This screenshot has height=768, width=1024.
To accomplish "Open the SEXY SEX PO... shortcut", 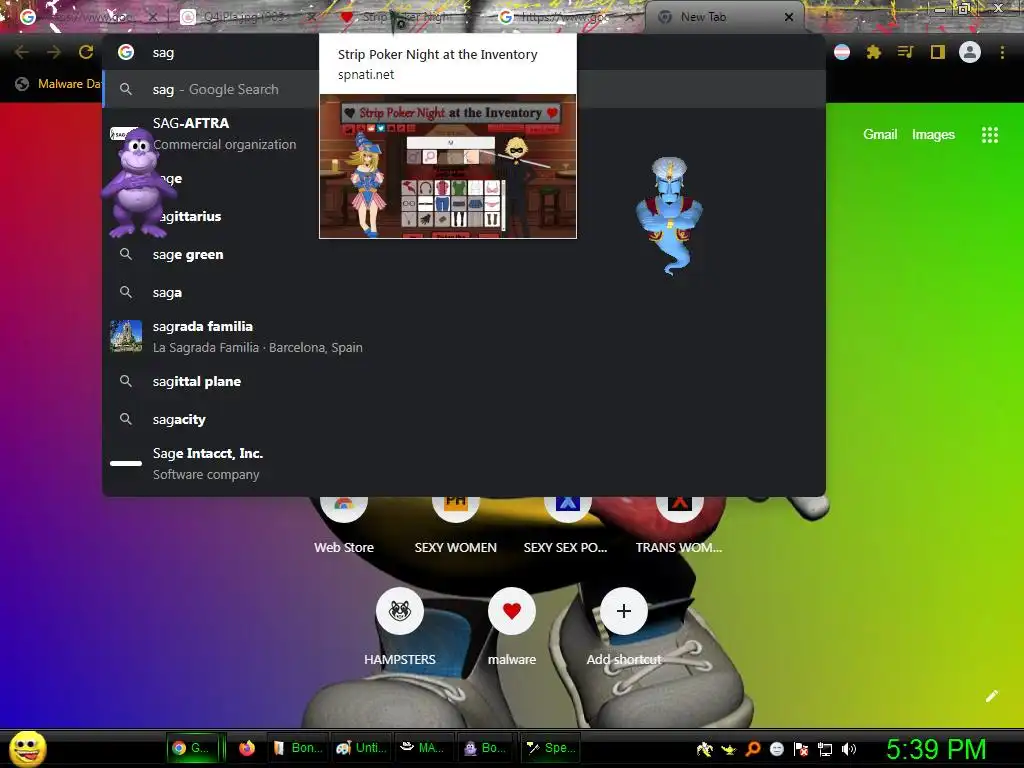I will (566, 528).
